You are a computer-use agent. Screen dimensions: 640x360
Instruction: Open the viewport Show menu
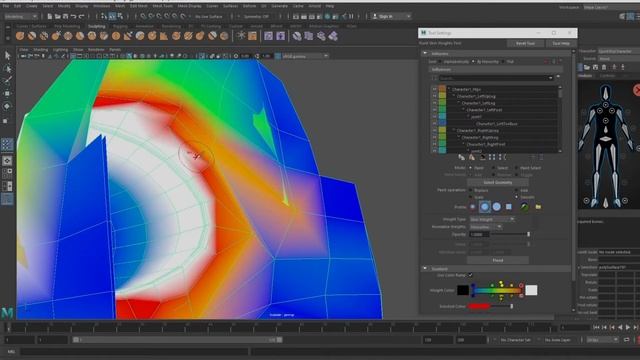[x=78, y=49]
